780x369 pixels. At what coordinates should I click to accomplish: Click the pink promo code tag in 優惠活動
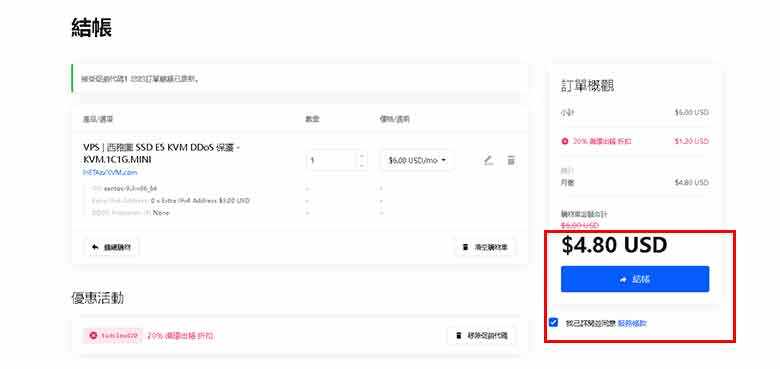(113, 336)
